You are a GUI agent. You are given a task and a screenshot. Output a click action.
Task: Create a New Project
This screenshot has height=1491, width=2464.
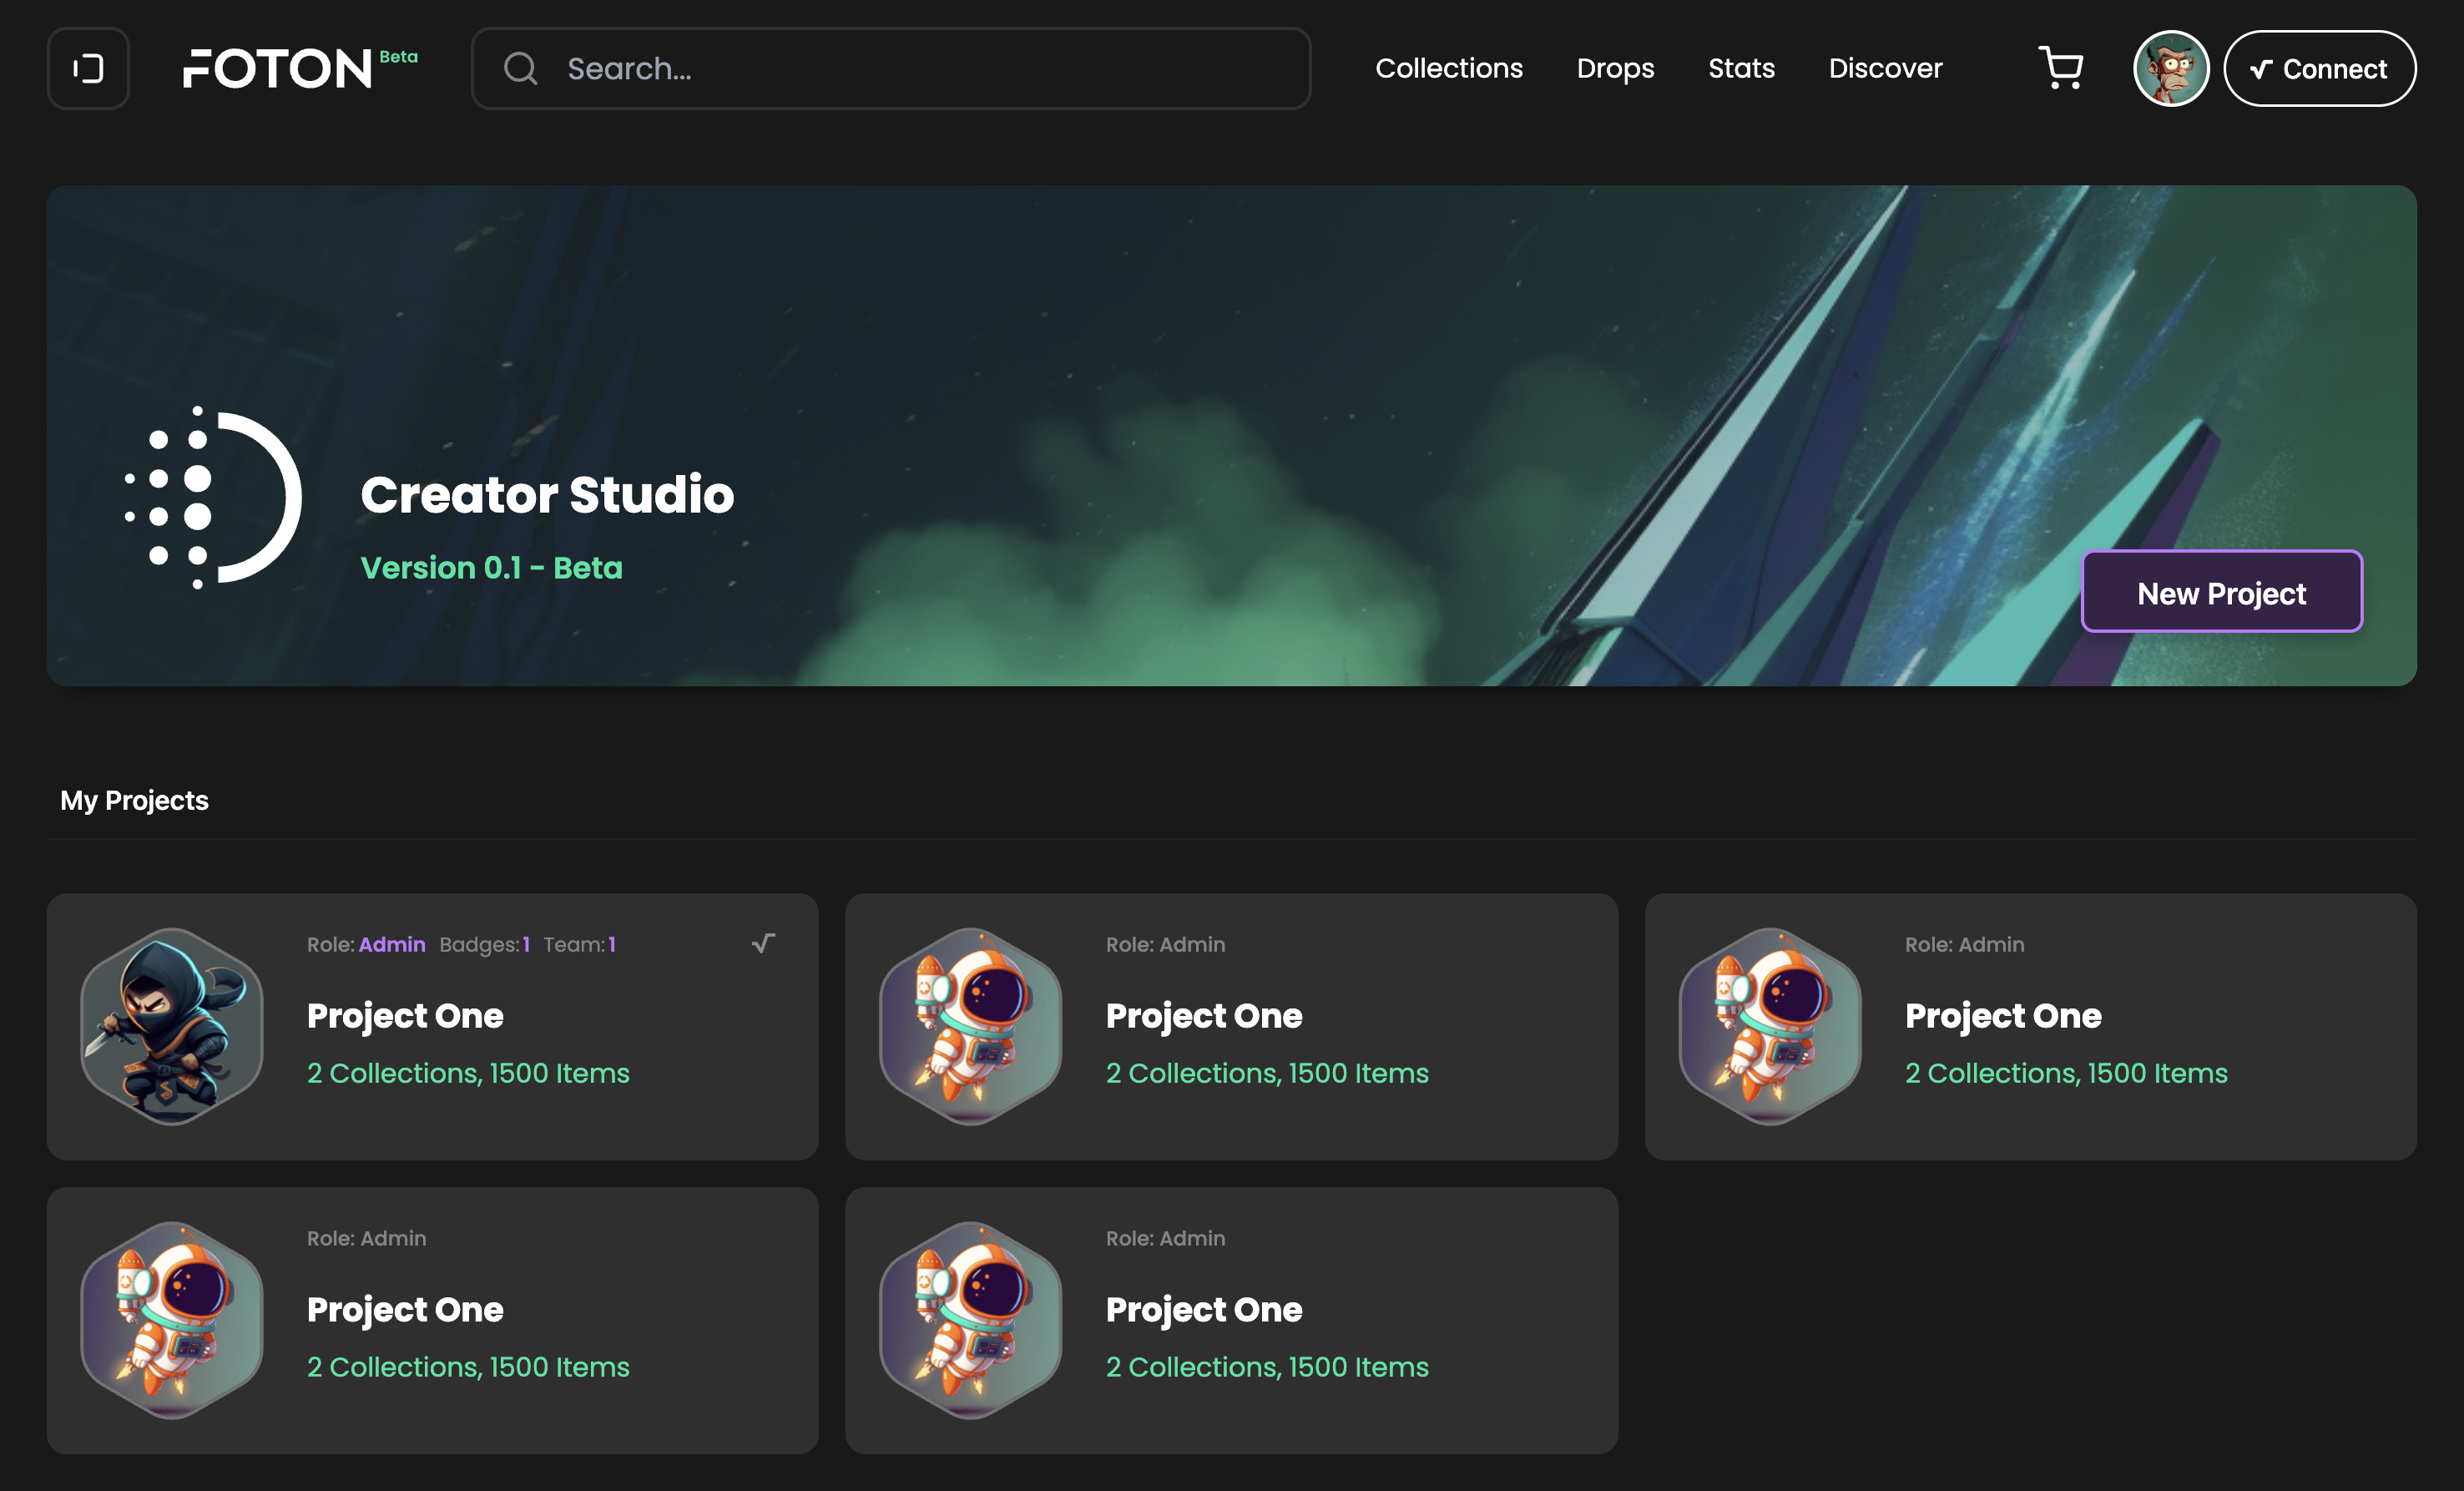(x=2221, y=592)
